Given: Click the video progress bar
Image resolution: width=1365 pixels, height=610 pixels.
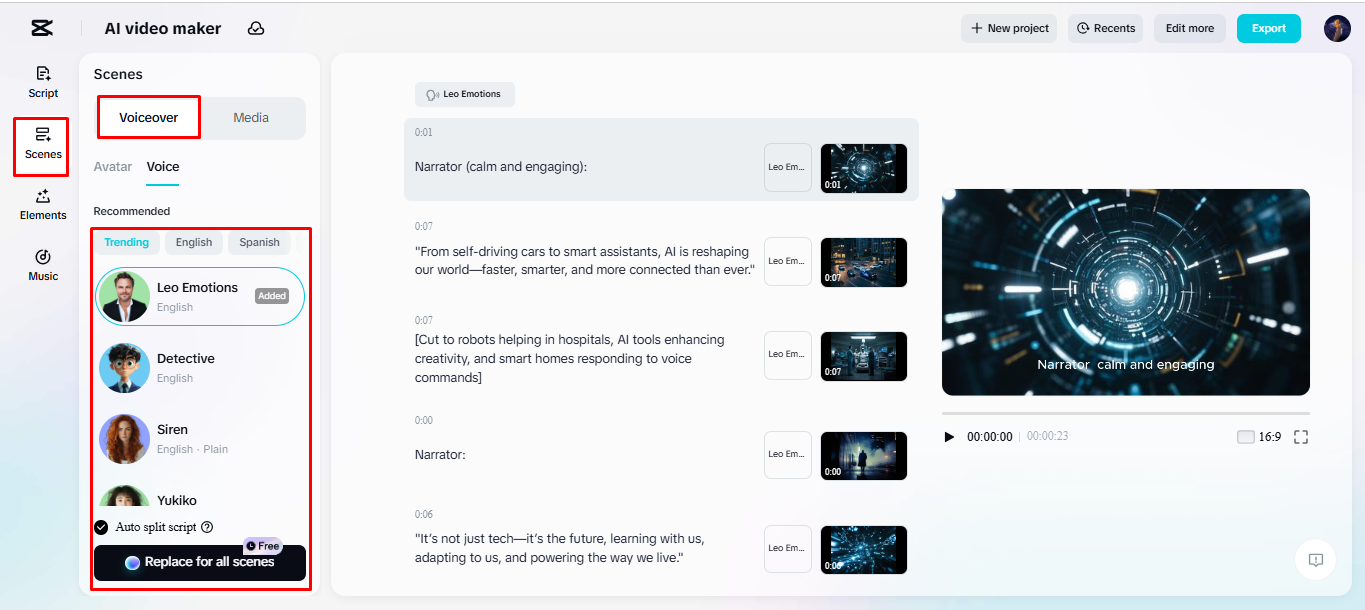Looking at the screenshot, I should 1125,410.
